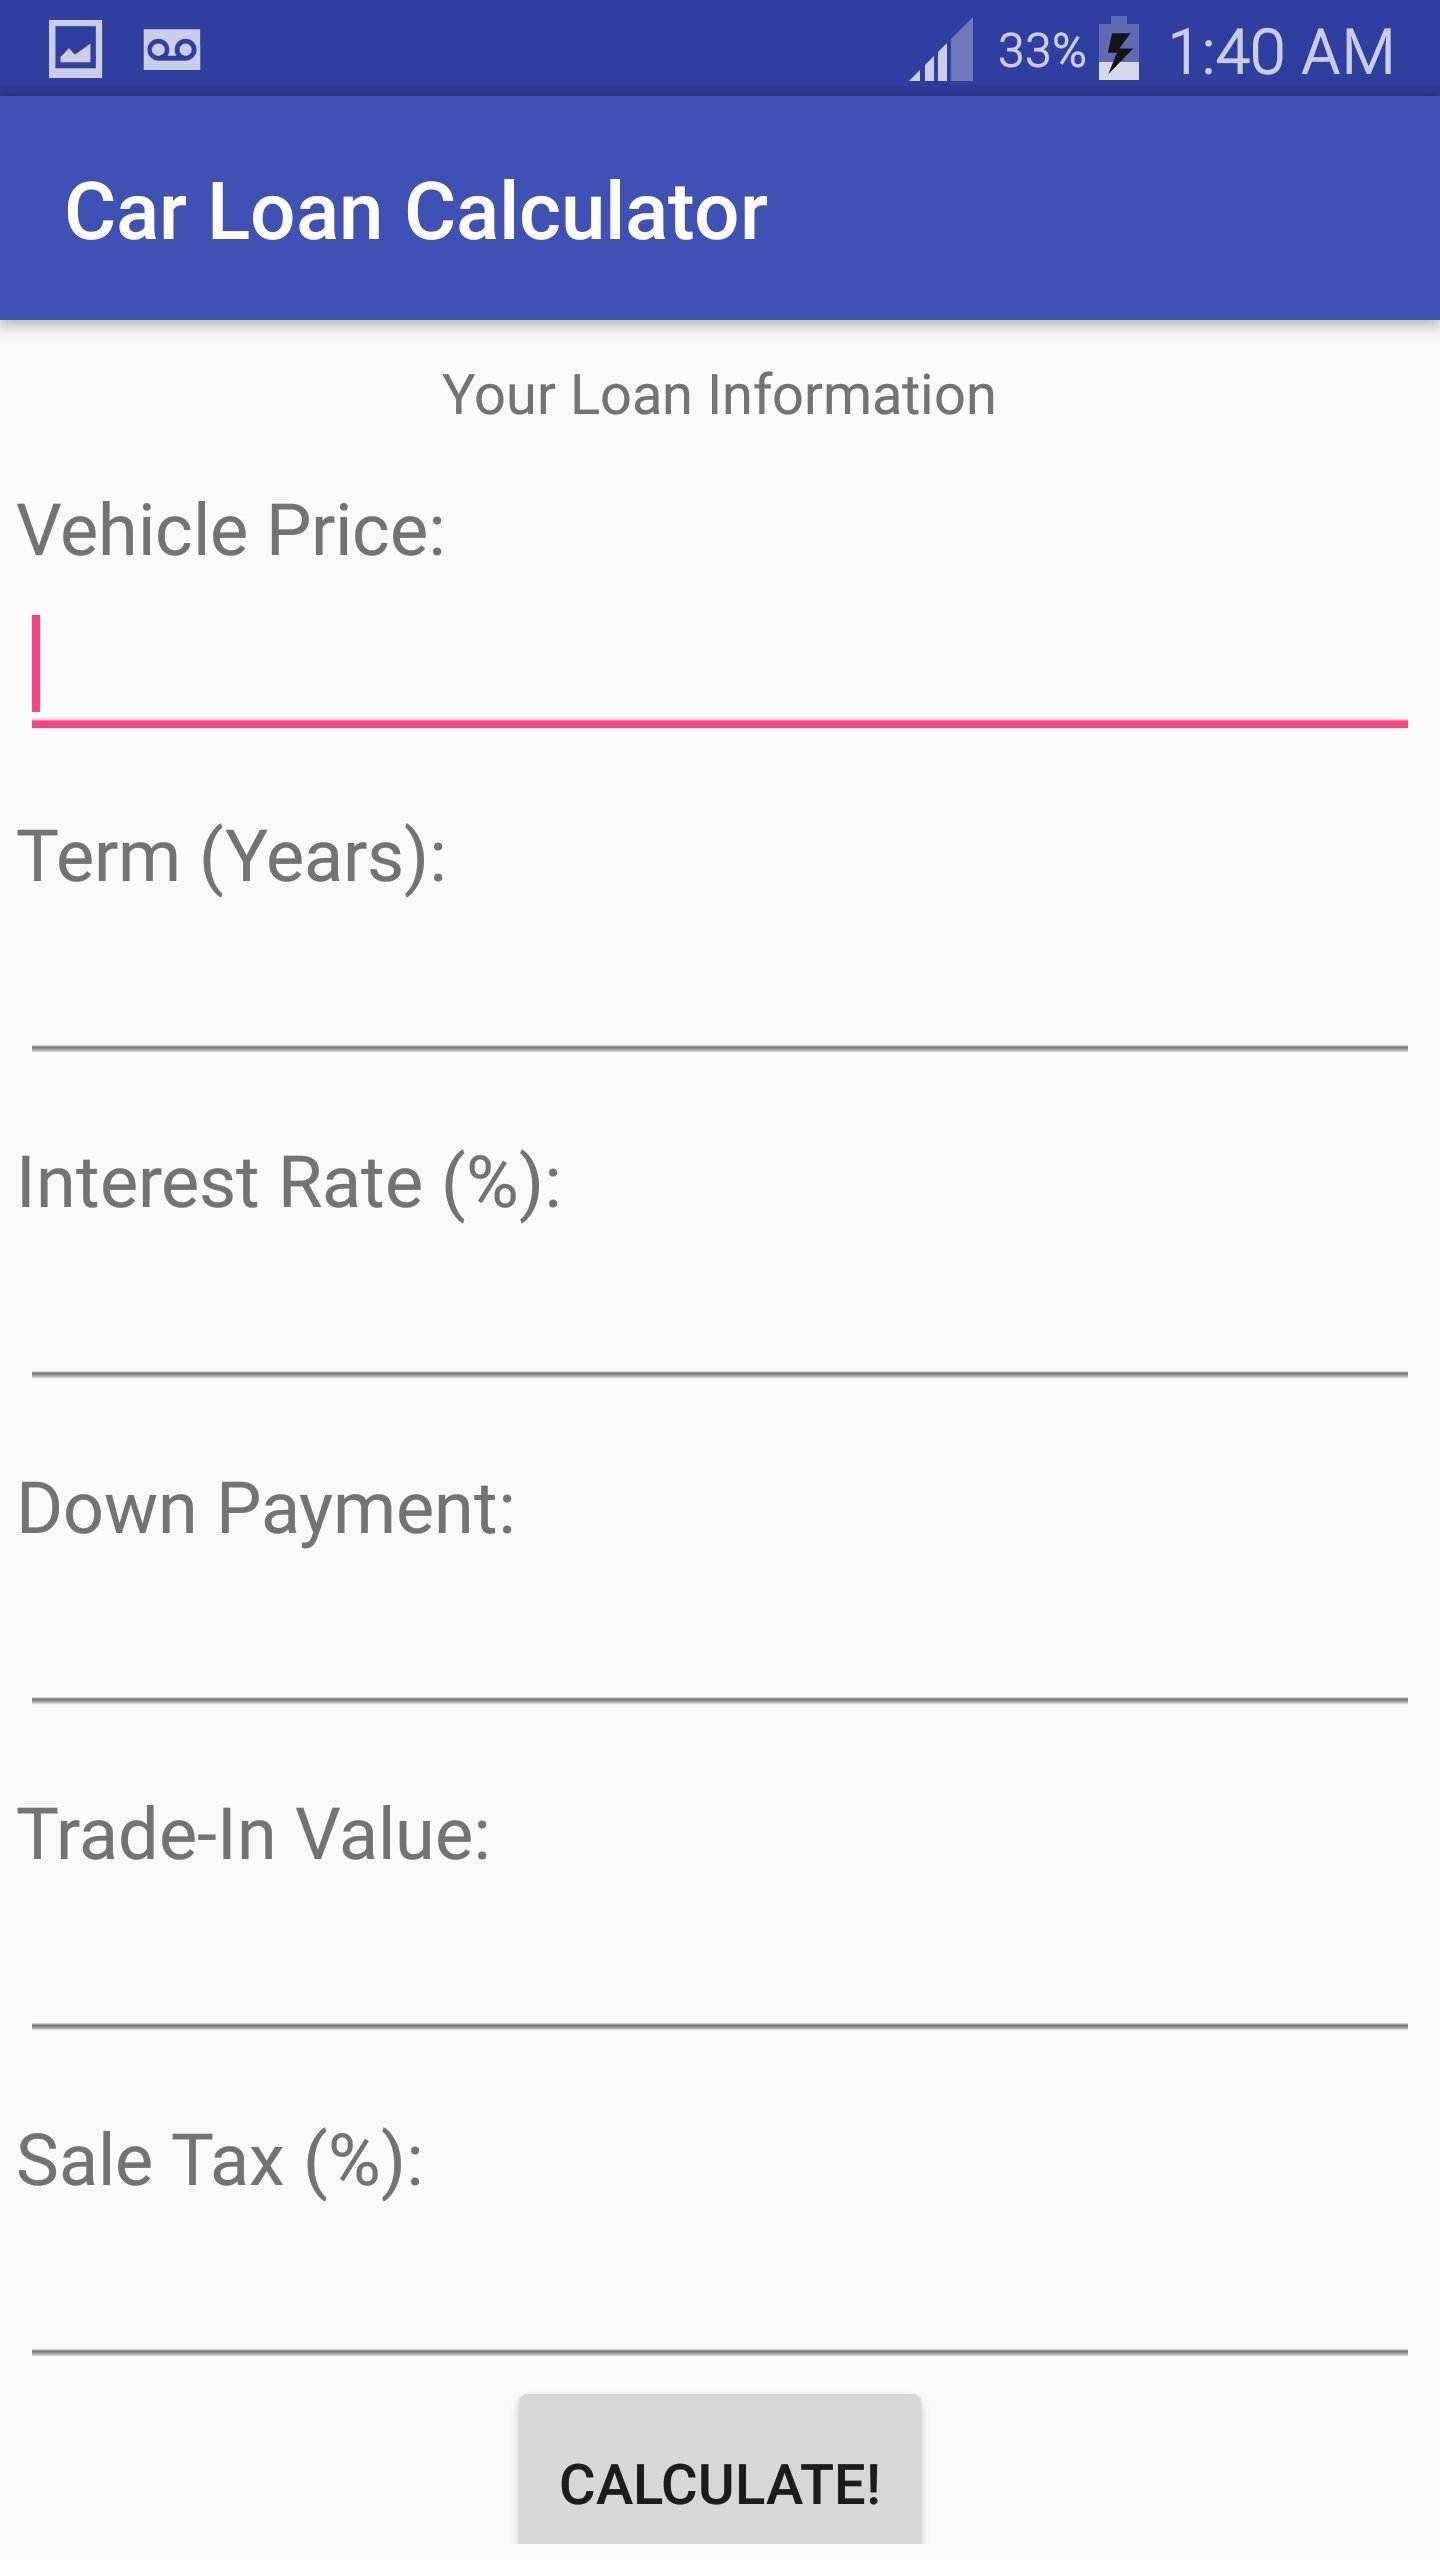Tap the image notification icon
The height and width of the screenshot is (2560, 1440).
point(75,49)
